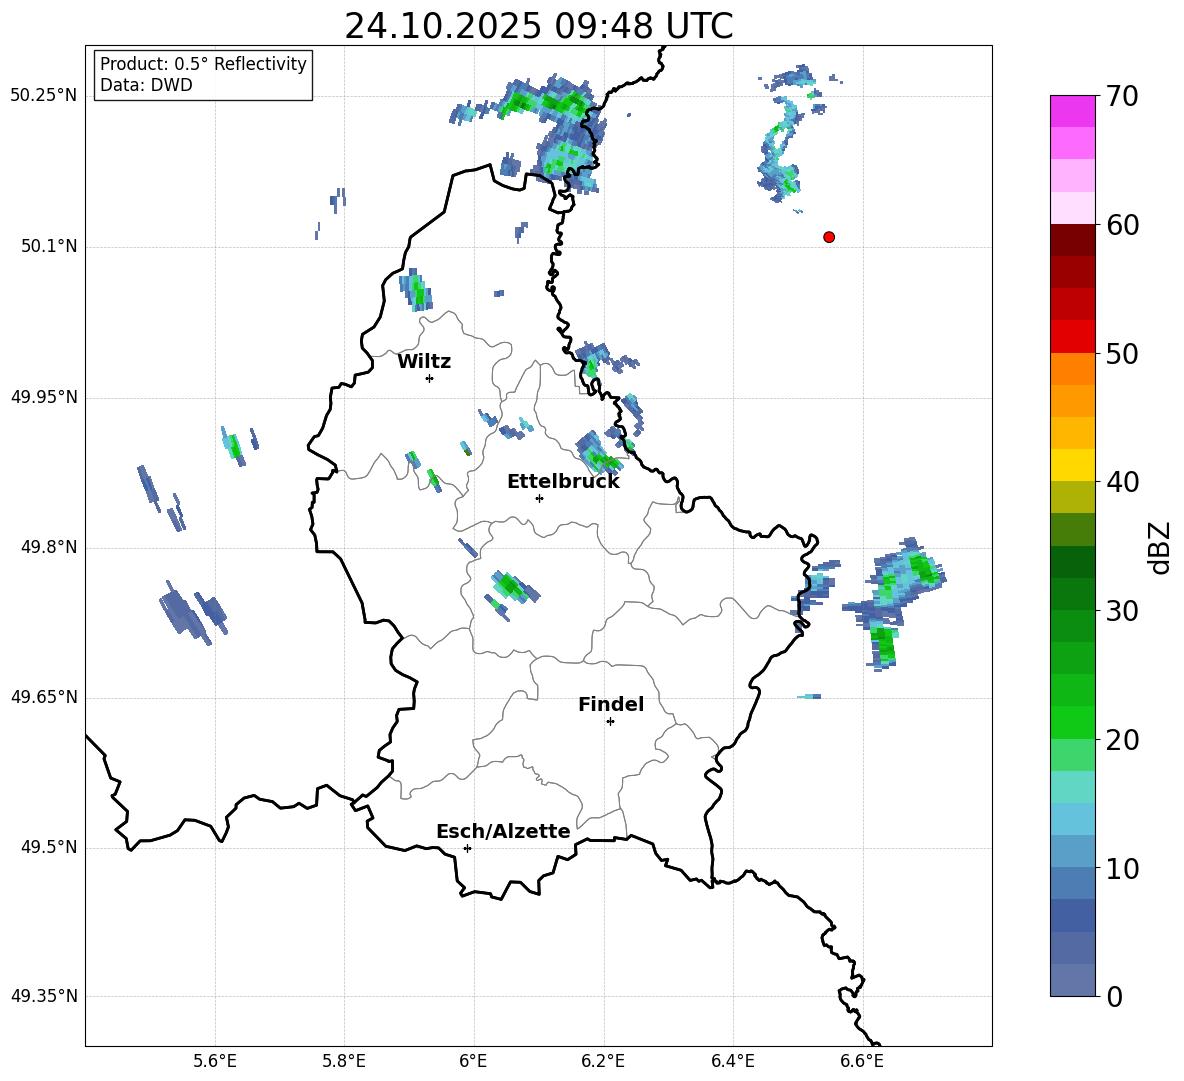The height and width of the screenshot is (1081, 1184).
Task: Click the 6°E longitude label
Action: 473,1062
